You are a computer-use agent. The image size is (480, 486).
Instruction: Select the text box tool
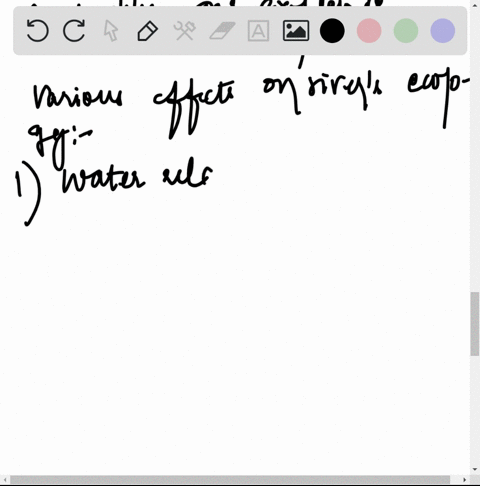258,31
